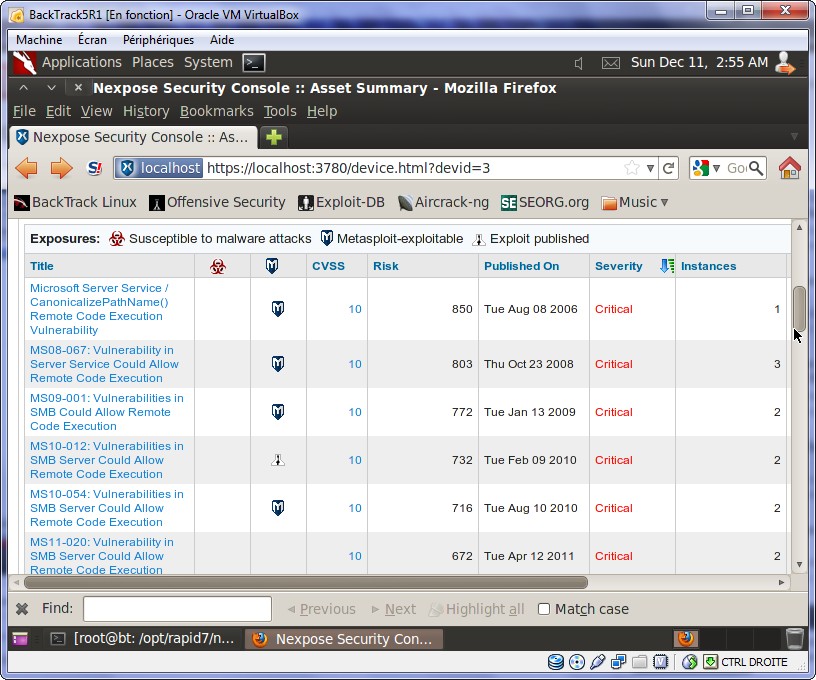Image resolution: width=816 pixels, height=680 pixels.
Task: Click the S! toolbar icon beside the address bar
Action: tap(95, 168)
